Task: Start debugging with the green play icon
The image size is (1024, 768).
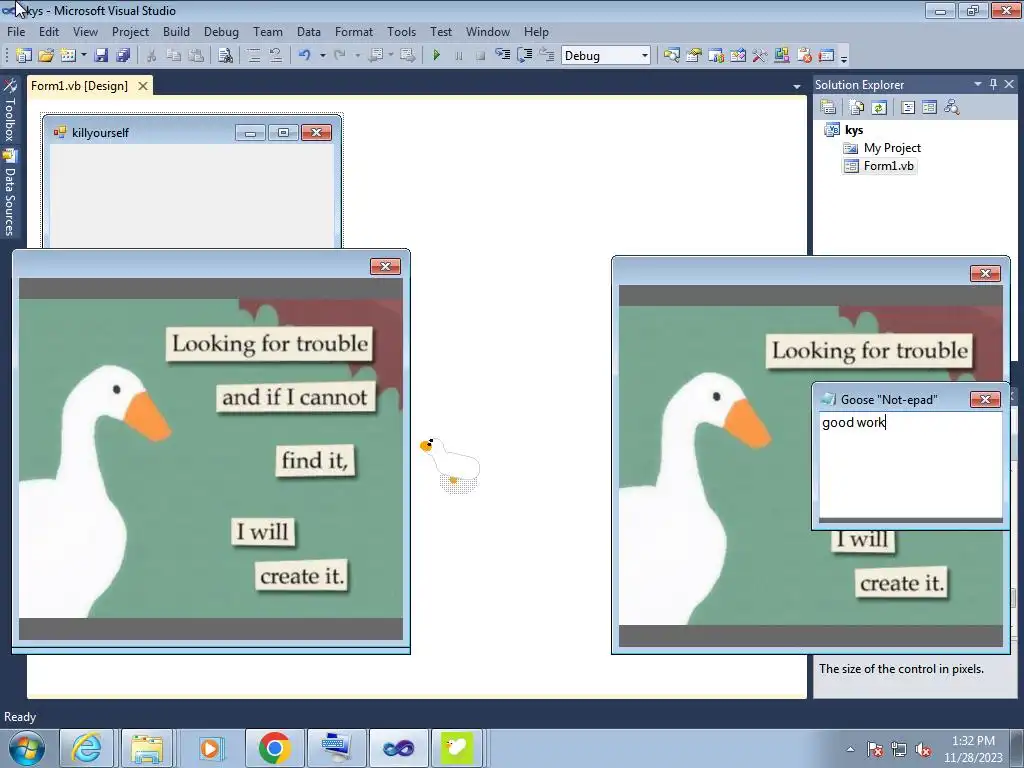Action: coord(436,56)
